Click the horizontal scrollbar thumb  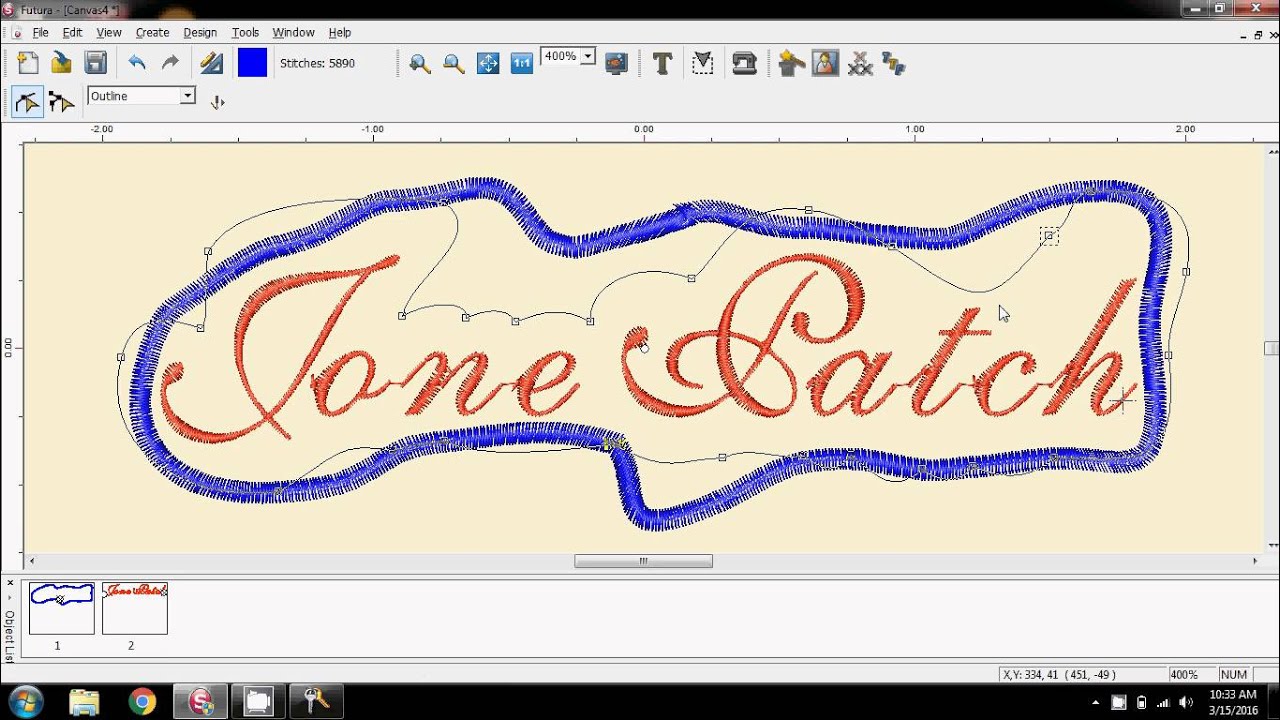[x=643, y=561]
